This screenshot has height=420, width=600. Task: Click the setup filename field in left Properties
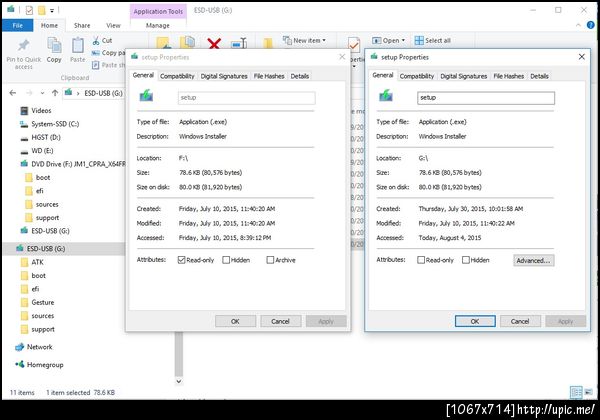(x=246, y=98)
